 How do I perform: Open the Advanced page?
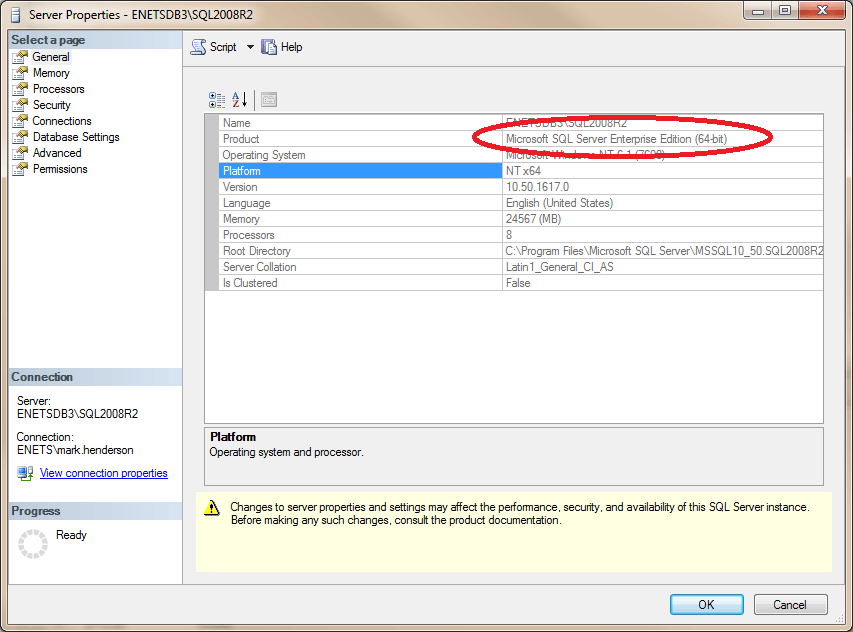[x=57, y=153]
